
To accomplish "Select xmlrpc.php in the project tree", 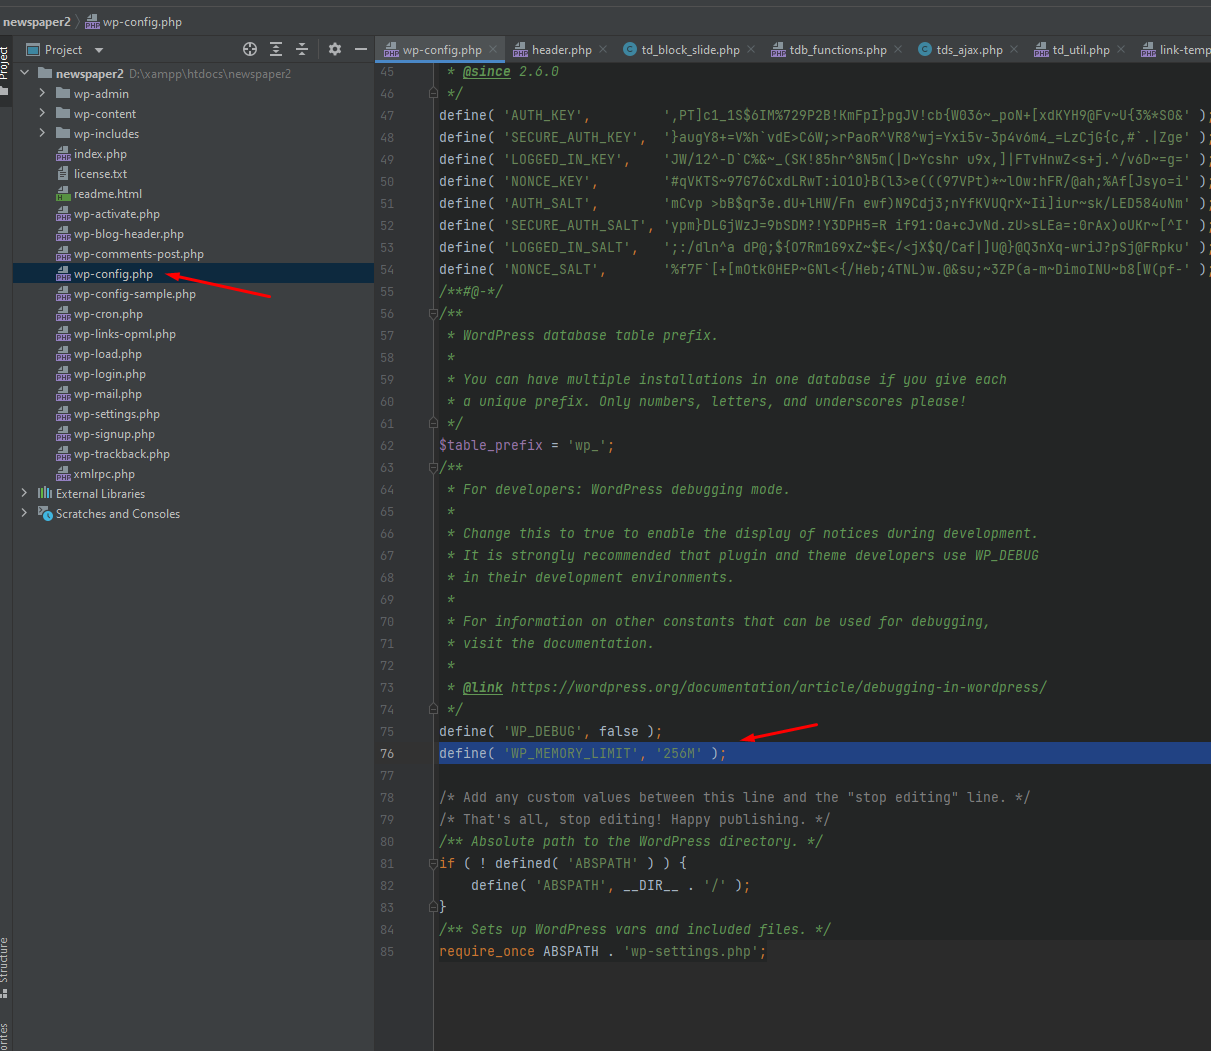I will tap(104, 474).
